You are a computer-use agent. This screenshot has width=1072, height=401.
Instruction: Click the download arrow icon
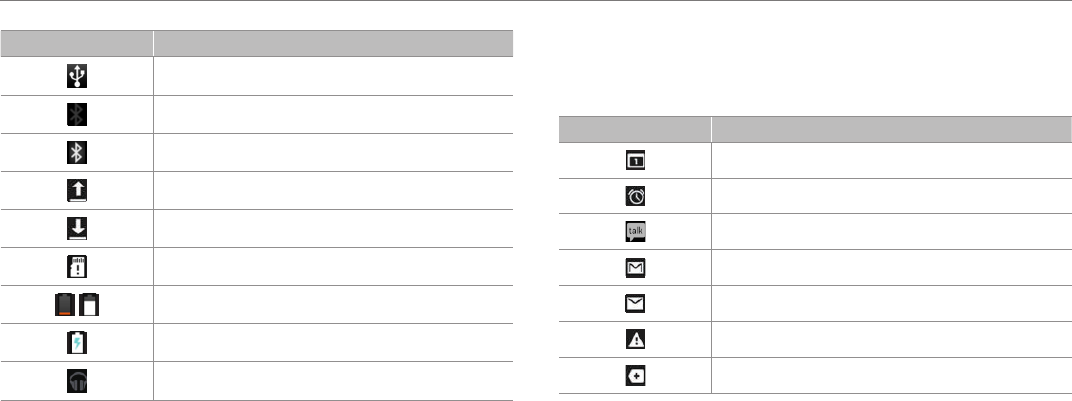pyautogui.click(x=77, y=228)
